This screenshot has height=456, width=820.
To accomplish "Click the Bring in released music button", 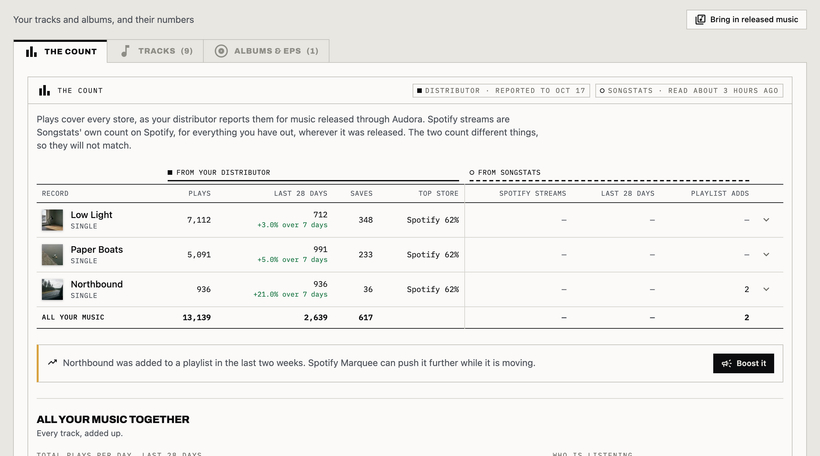I will [746, 19].
